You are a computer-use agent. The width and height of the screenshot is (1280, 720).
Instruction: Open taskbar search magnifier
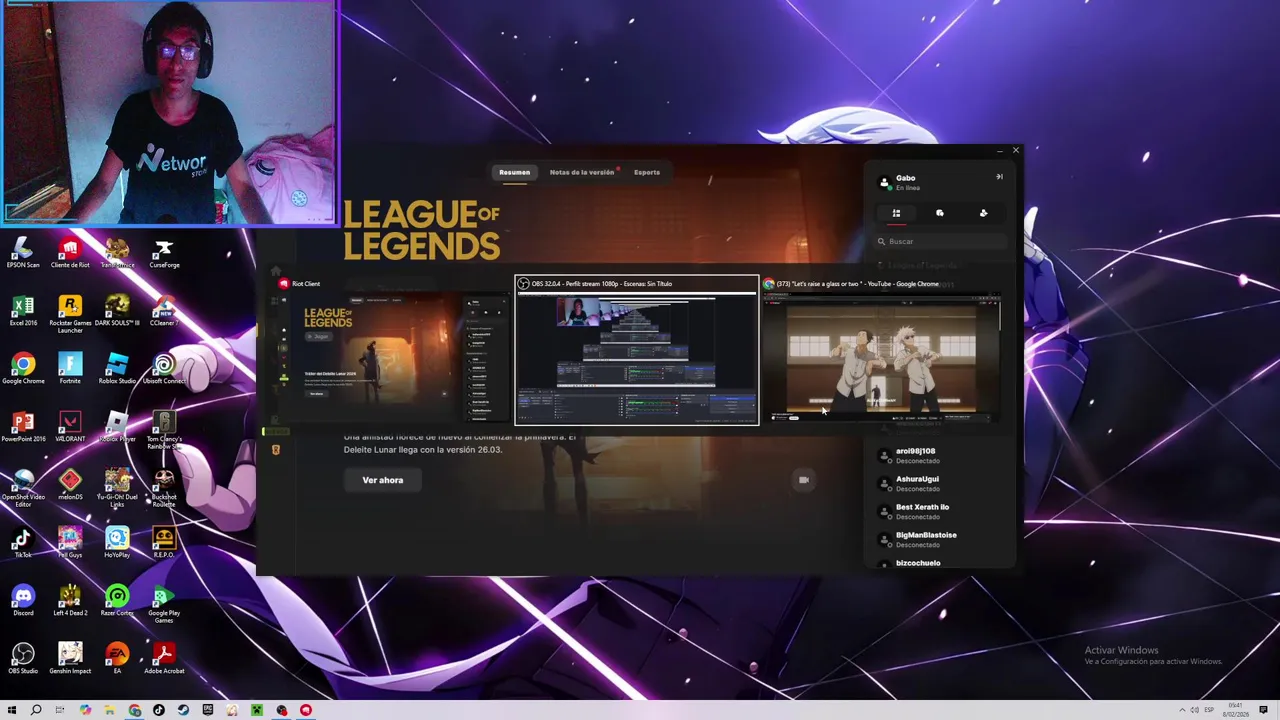(36, 710)
